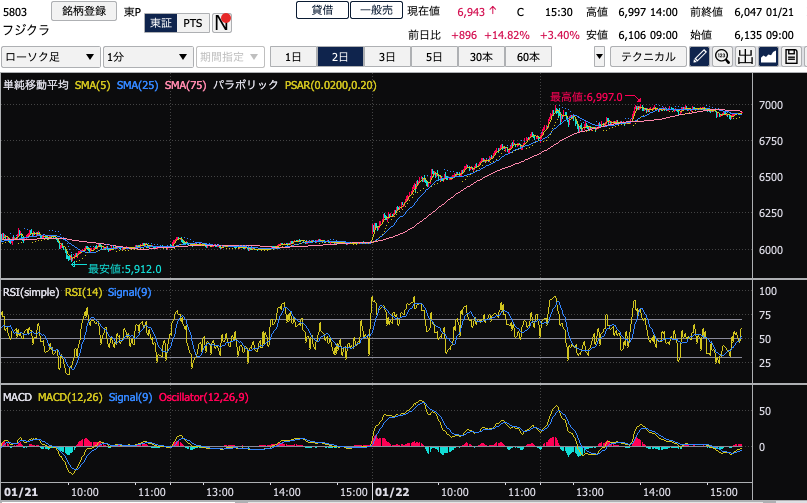
Task: Click the 銘柄登録 button
Action: 82,11
